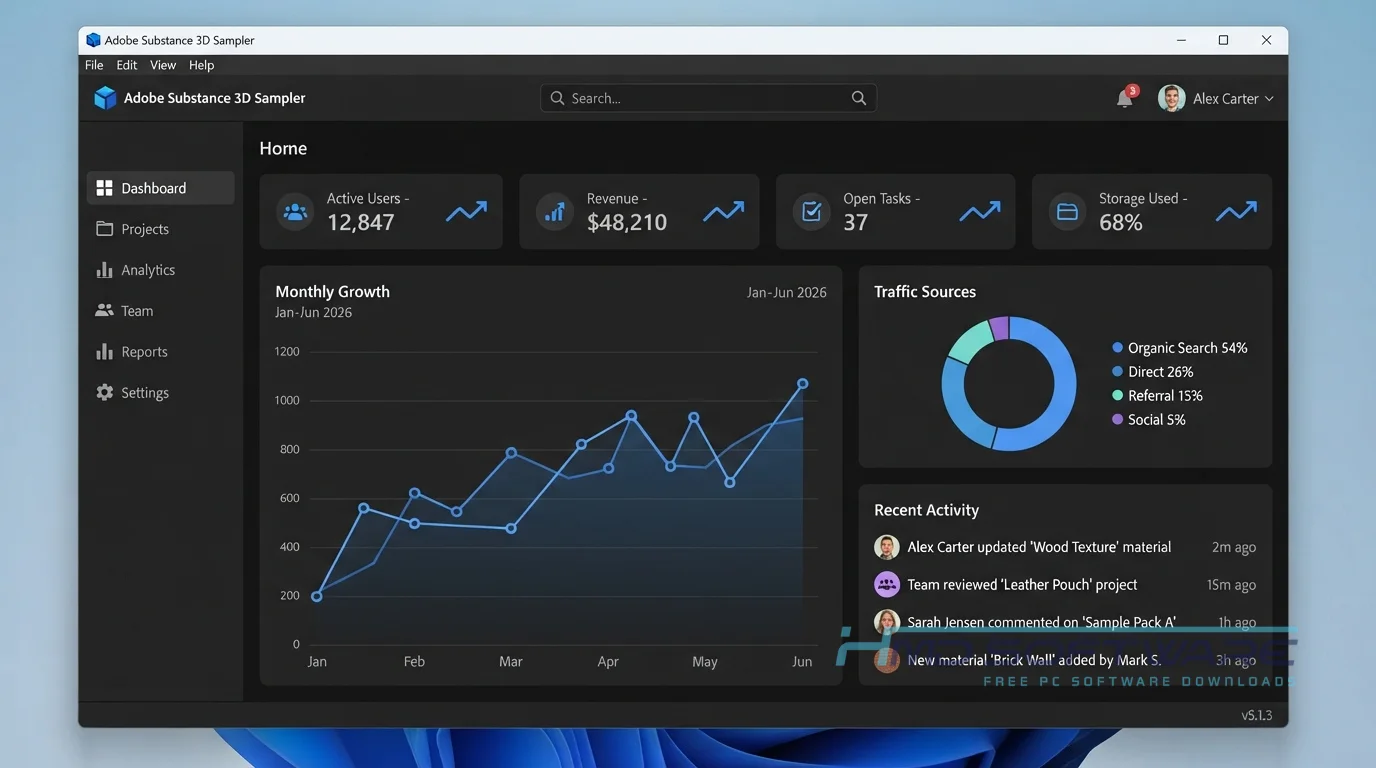This screenshot has height=768, width=1376.
Task: Click Alex Carter's profile avatar in header
Action: tap(1172, 98)
